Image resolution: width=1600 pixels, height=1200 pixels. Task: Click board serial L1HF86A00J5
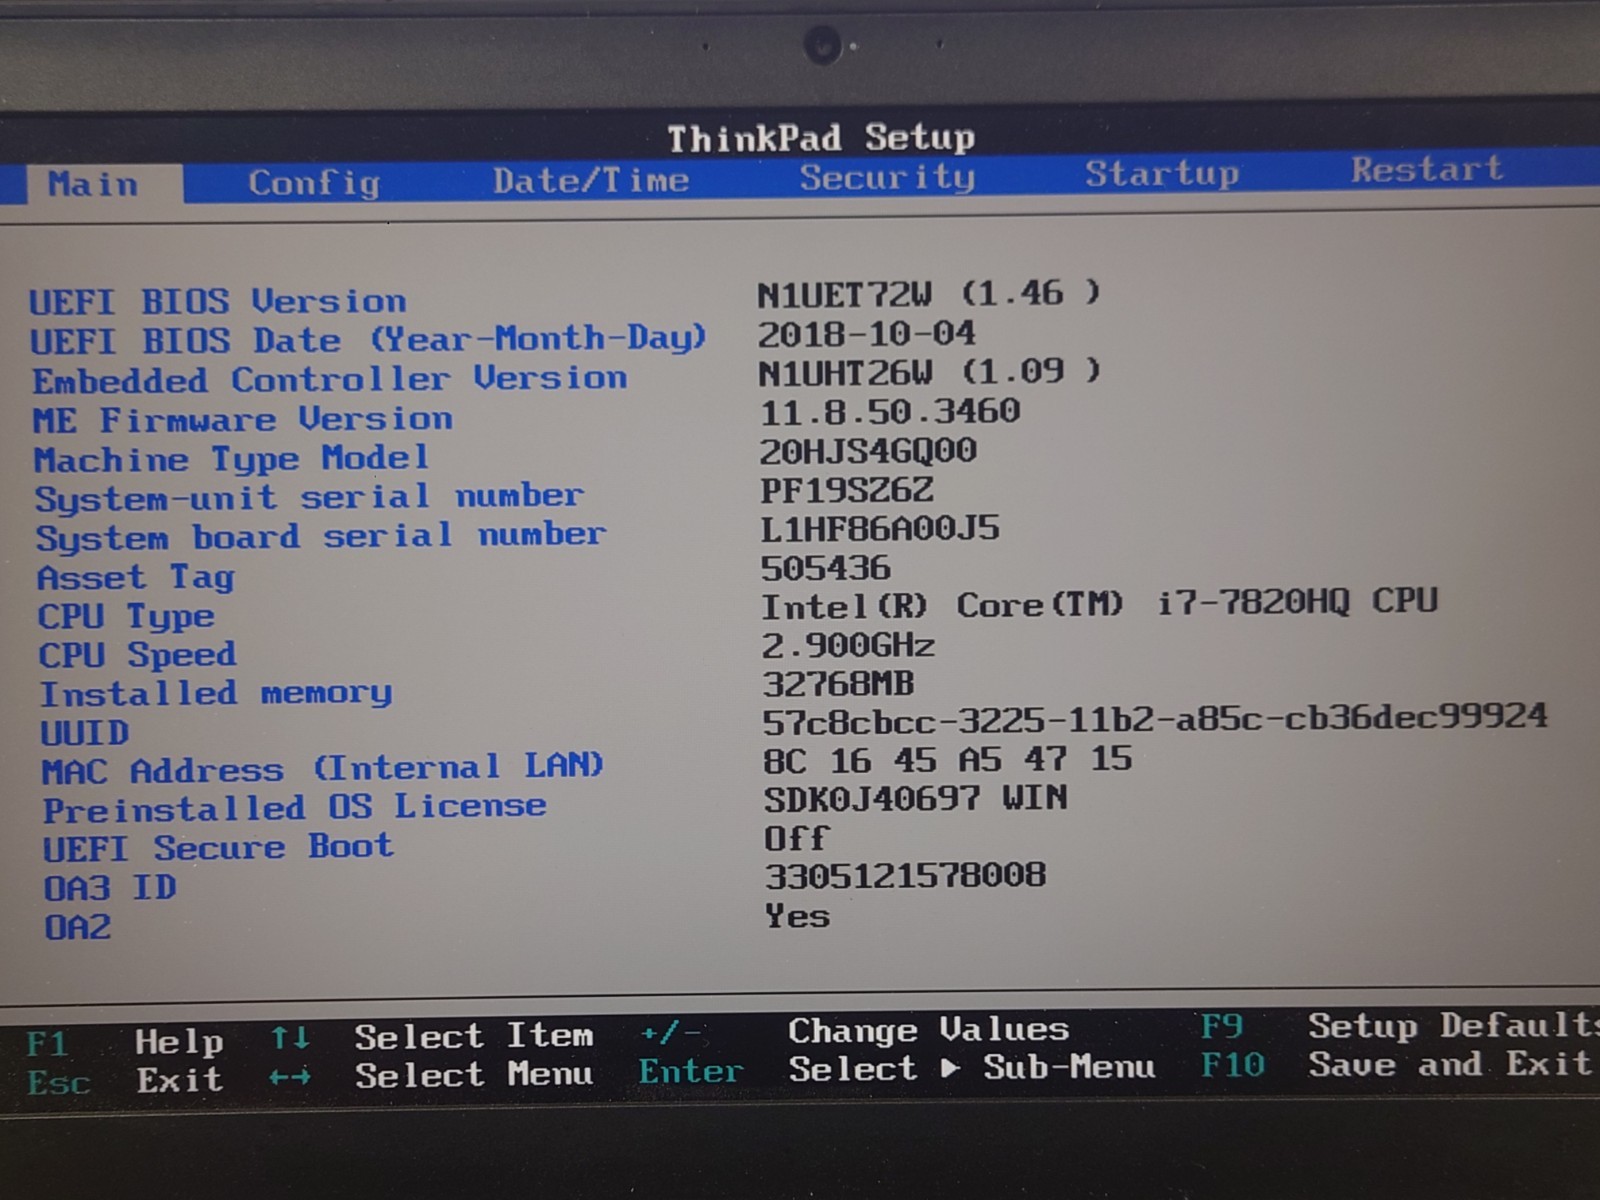pos(880,528)
